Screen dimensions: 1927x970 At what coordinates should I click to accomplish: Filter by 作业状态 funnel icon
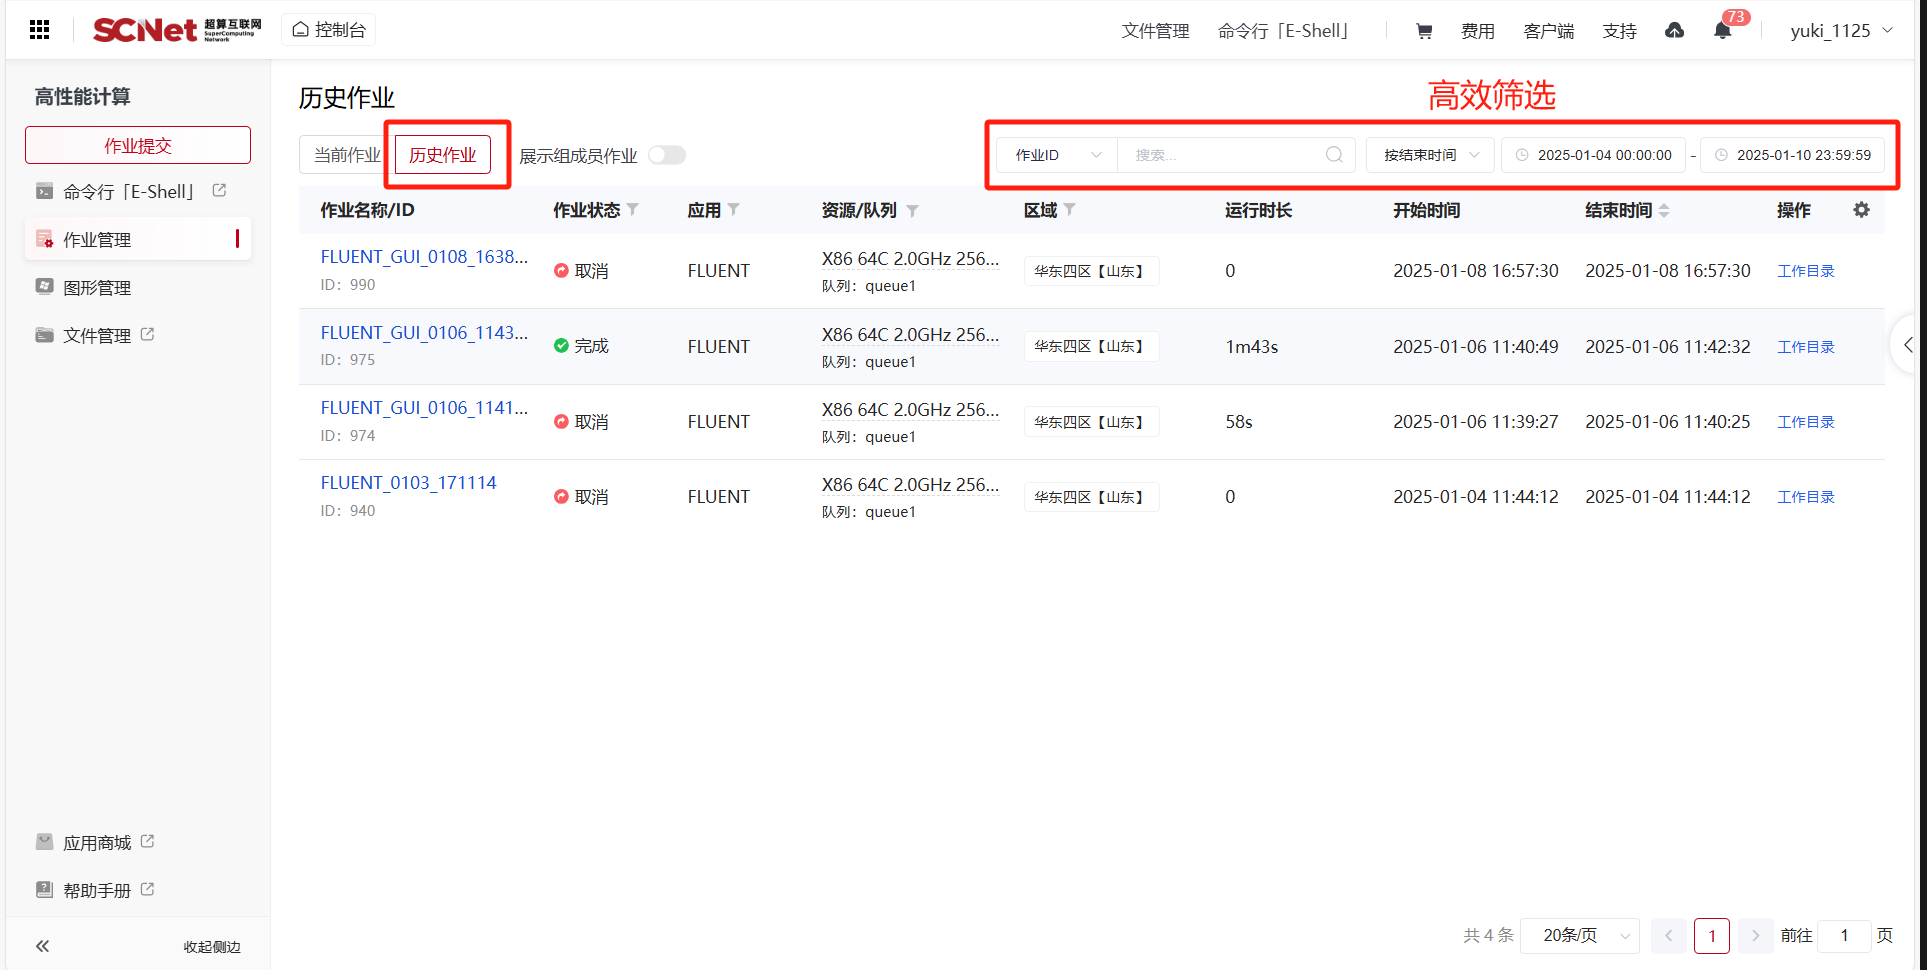click(633, 210)
